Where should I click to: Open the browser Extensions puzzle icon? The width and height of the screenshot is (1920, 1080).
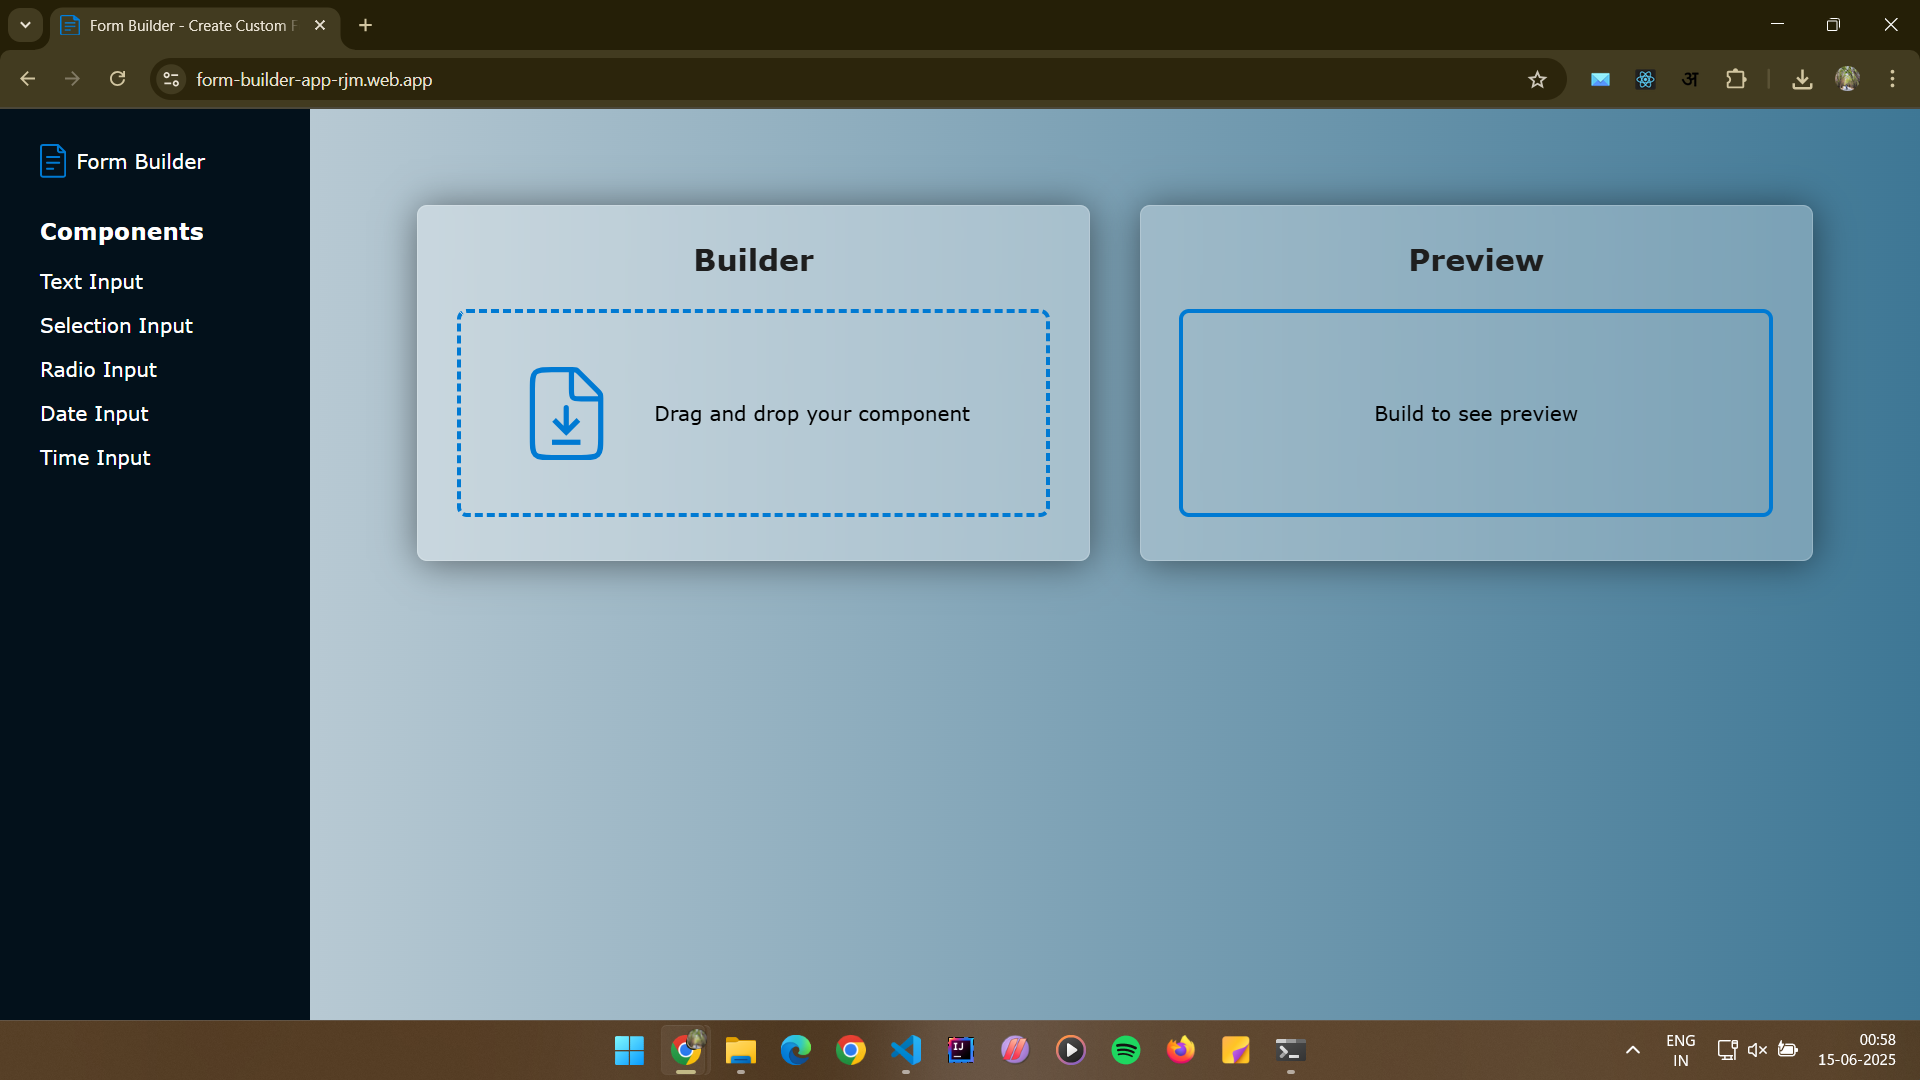1736,80
